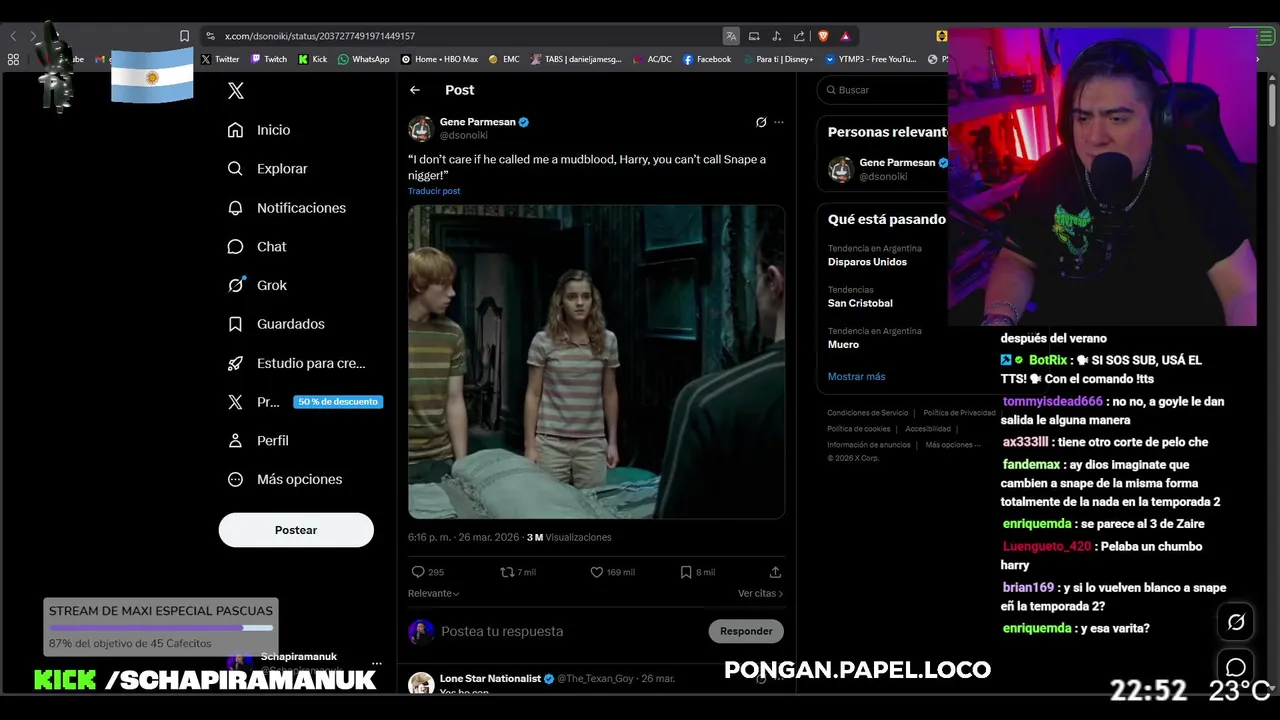Open Guardados bookmarks page

[276, 324]
